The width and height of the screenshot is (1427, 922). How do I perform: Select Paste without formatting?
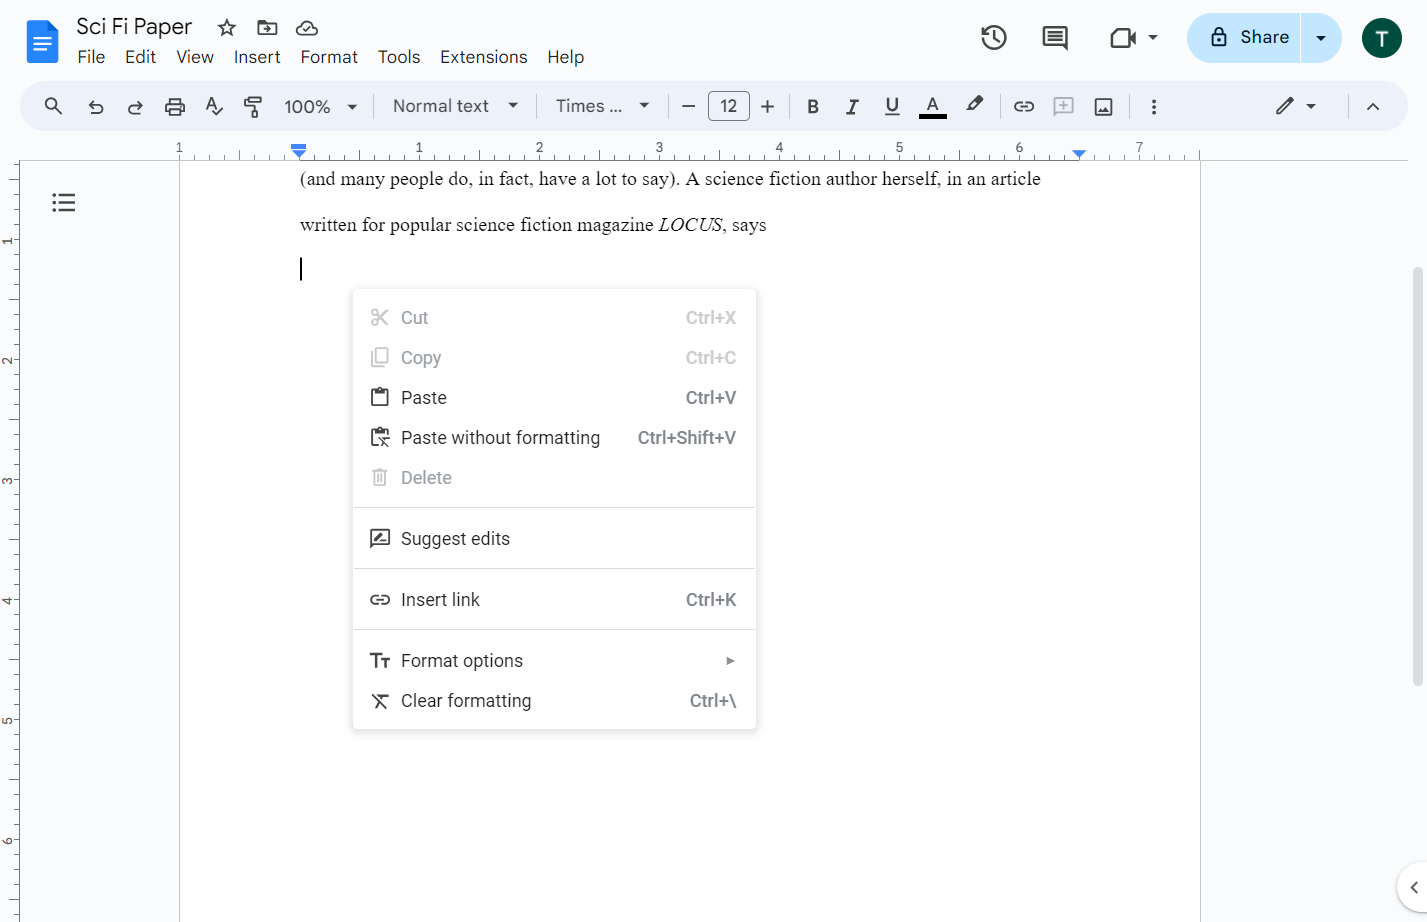(554, 438)
